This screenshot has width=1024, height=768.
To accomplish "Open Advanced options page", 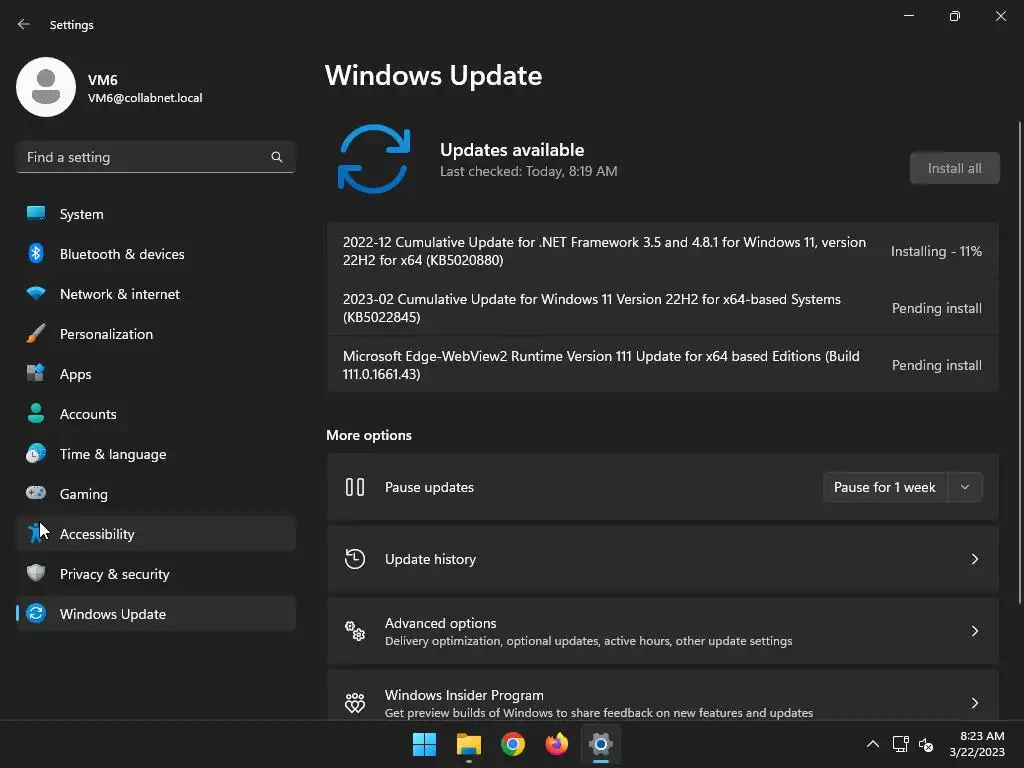I will click(x=663, y=631).
